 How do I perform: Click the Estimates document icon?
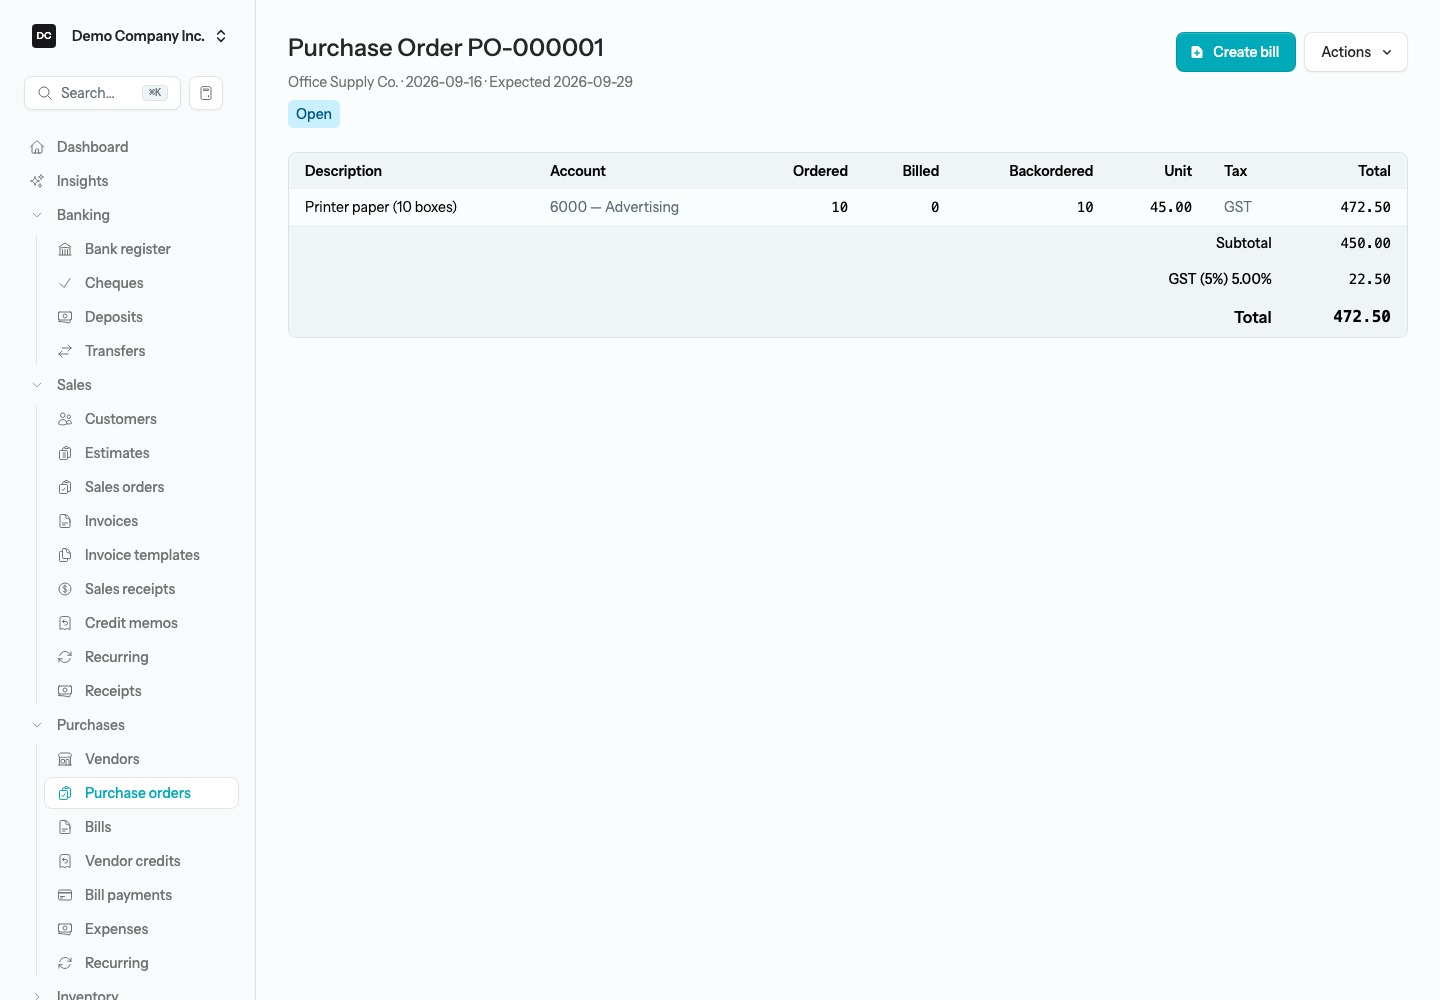pyautogui.click(x=65, y=453)
